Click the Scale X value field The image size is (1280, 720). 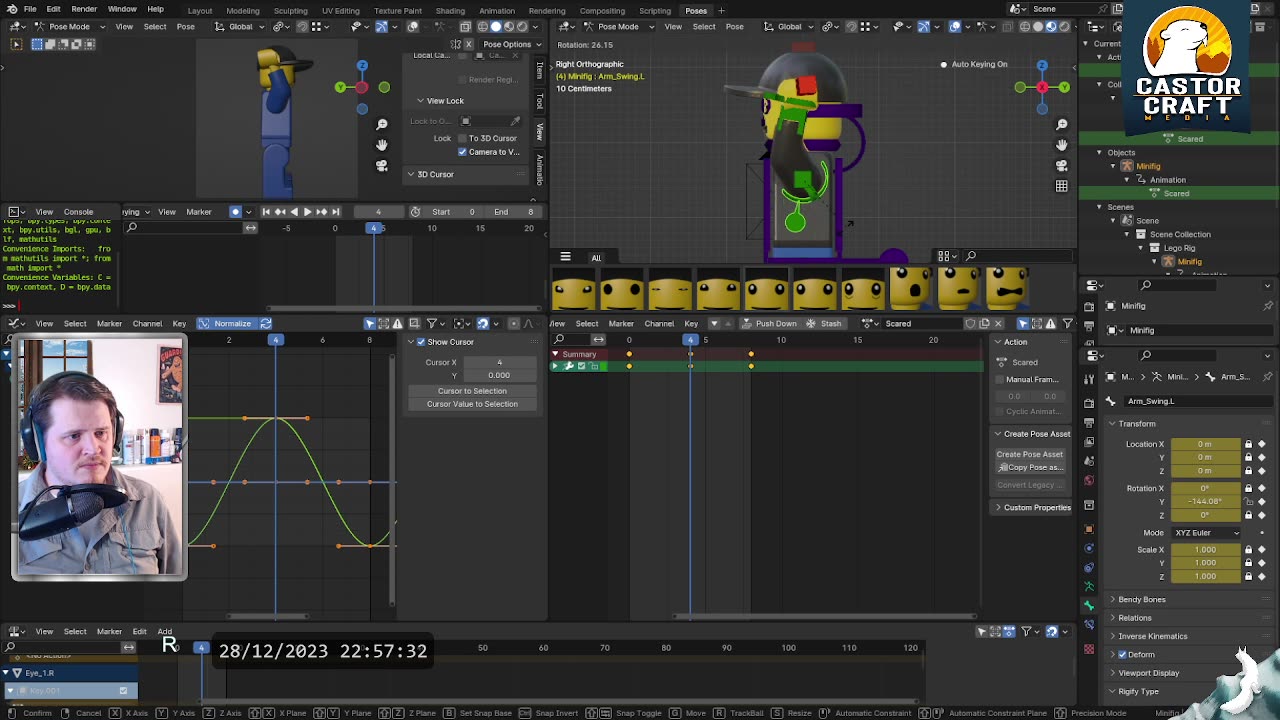click(x=1205, y=550)
